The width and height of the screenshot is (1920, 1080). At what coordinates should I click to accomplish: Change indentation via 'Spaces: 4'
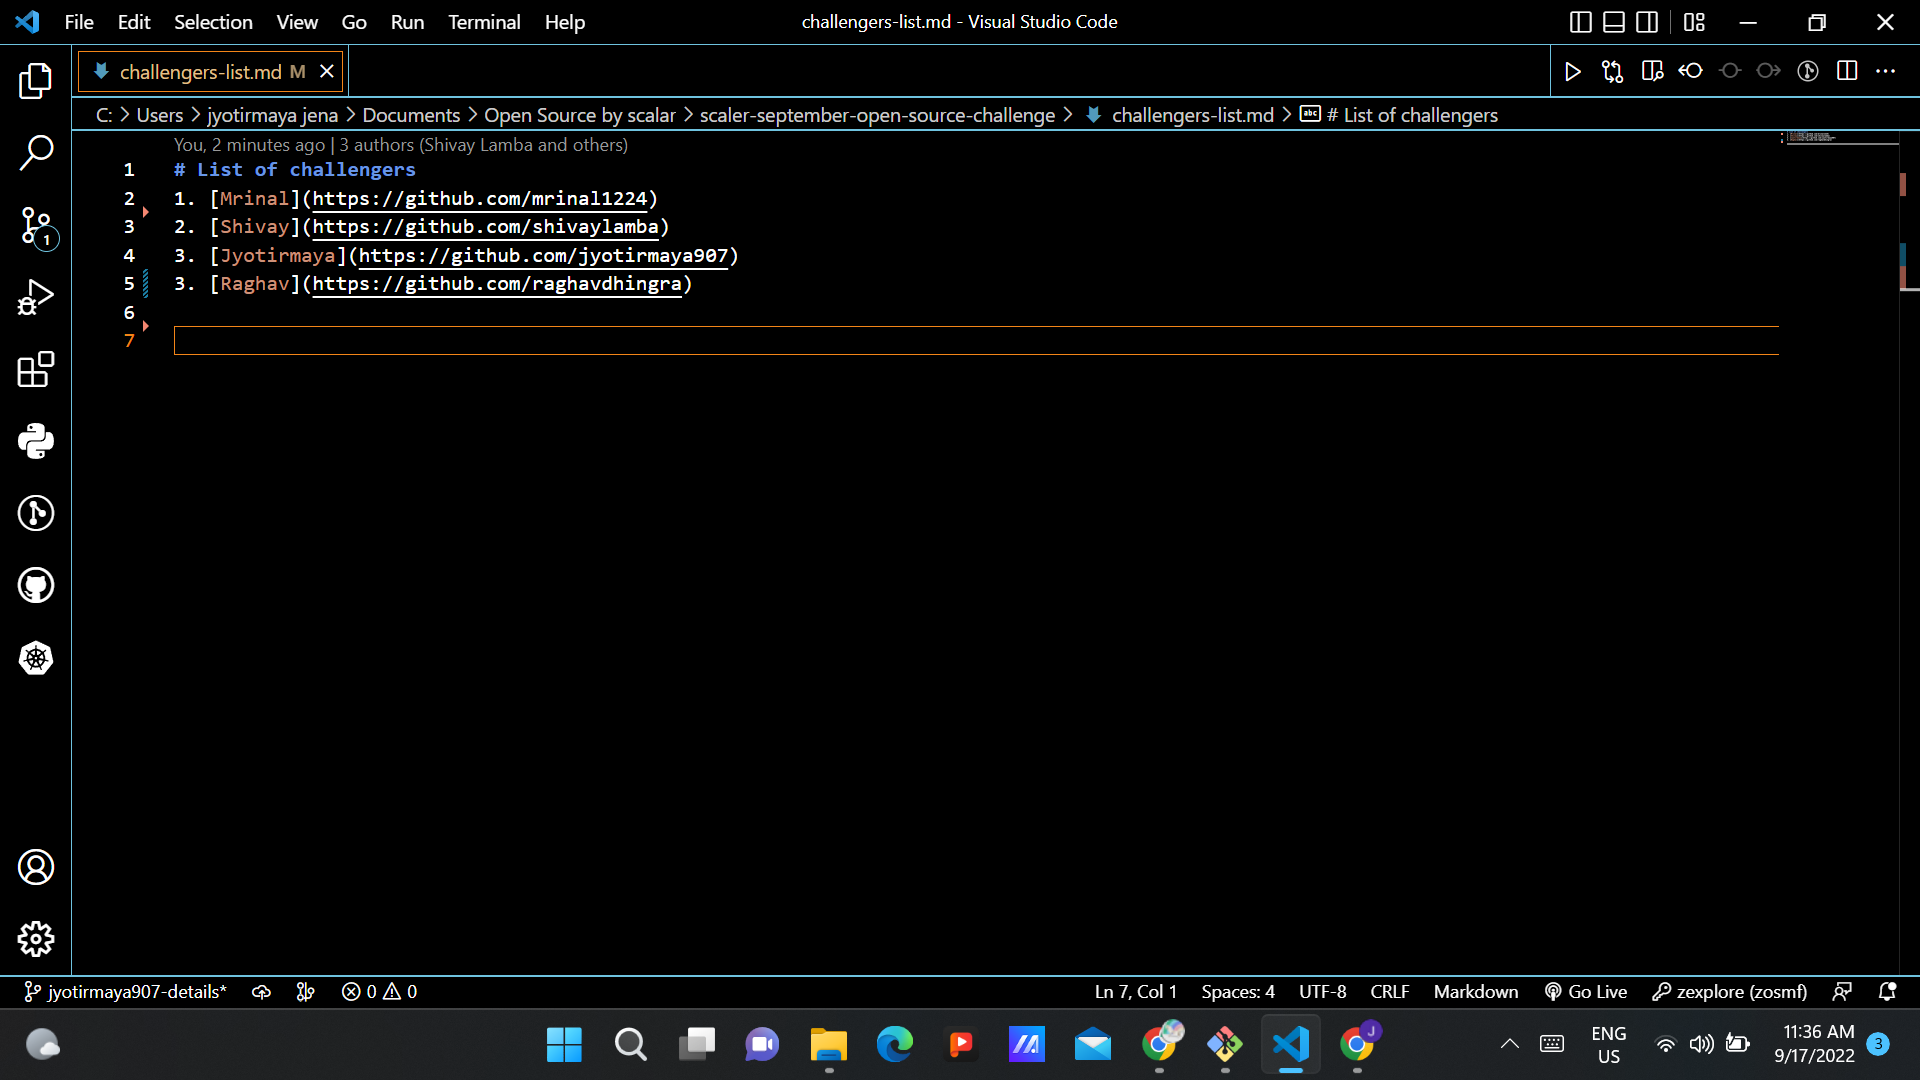pyautogui.click(x=1237, y=992)
